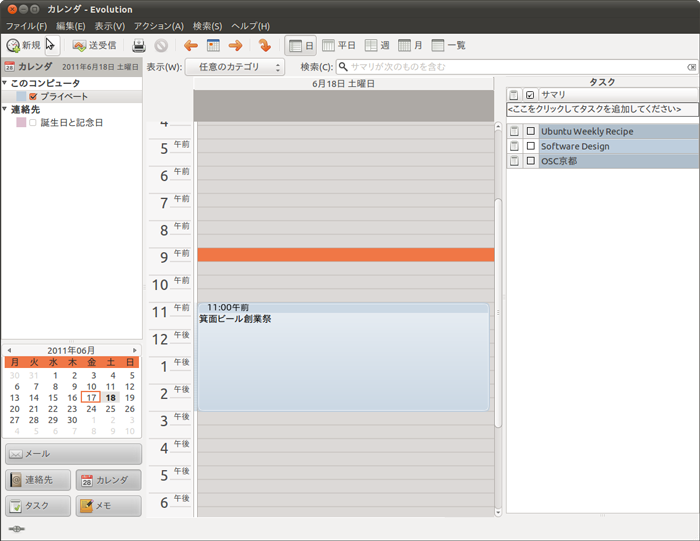The height and width of the screenshot is (541, 700).
Task: Click task icon beside OSC京都
Action: [514, 161]
